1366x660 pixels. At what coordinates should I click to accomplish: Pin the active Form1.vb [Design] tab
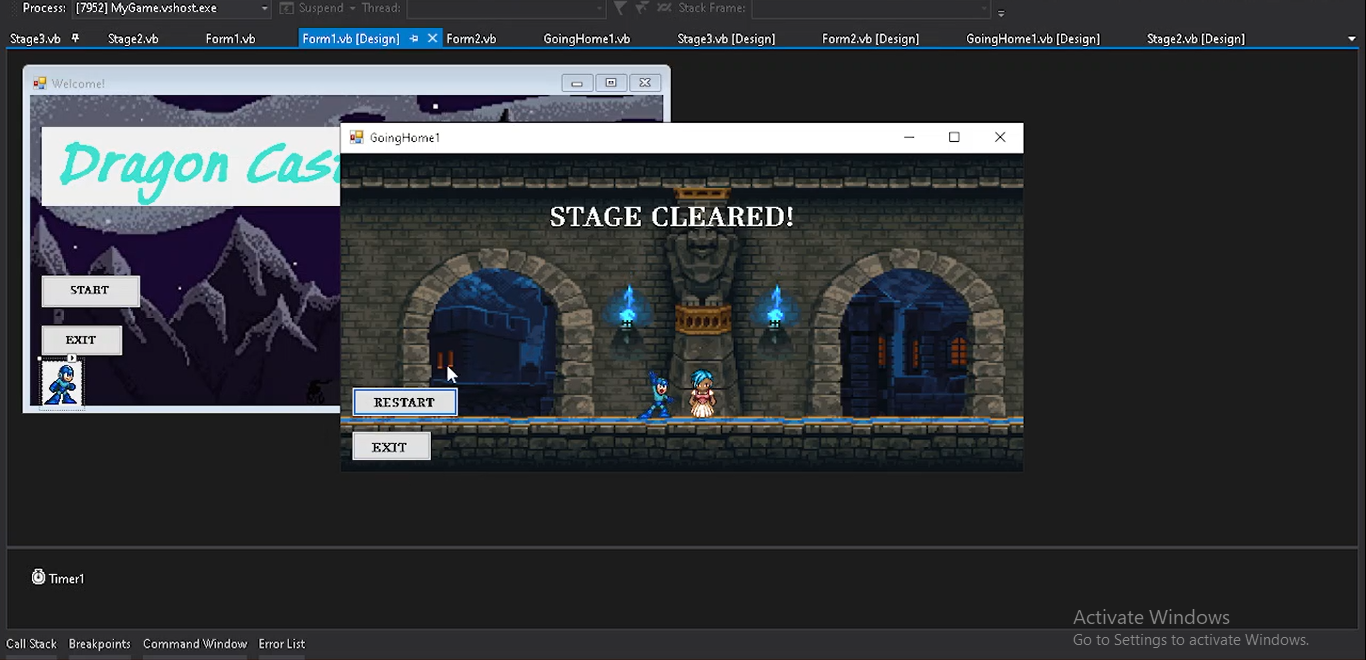tap(414, 38)
